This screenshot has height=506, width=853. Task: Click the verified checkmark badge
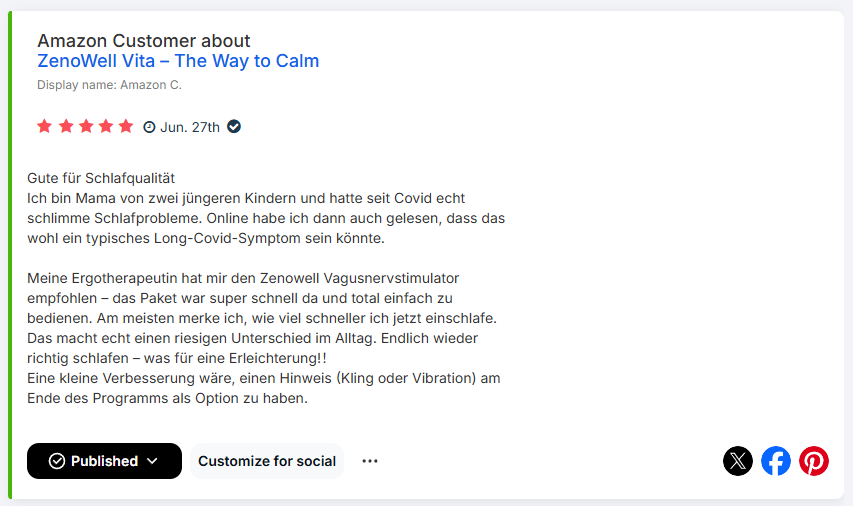234,127
